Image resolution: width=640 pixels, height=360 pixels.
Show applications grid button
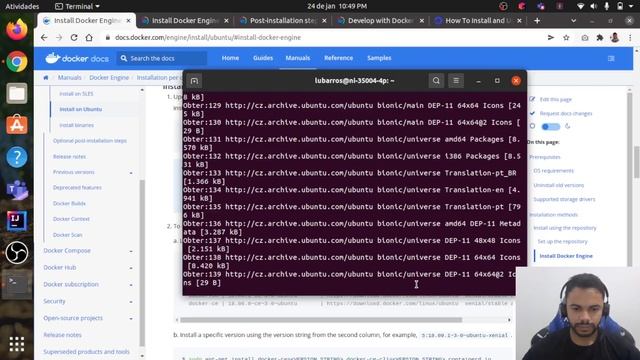(17, 344)
